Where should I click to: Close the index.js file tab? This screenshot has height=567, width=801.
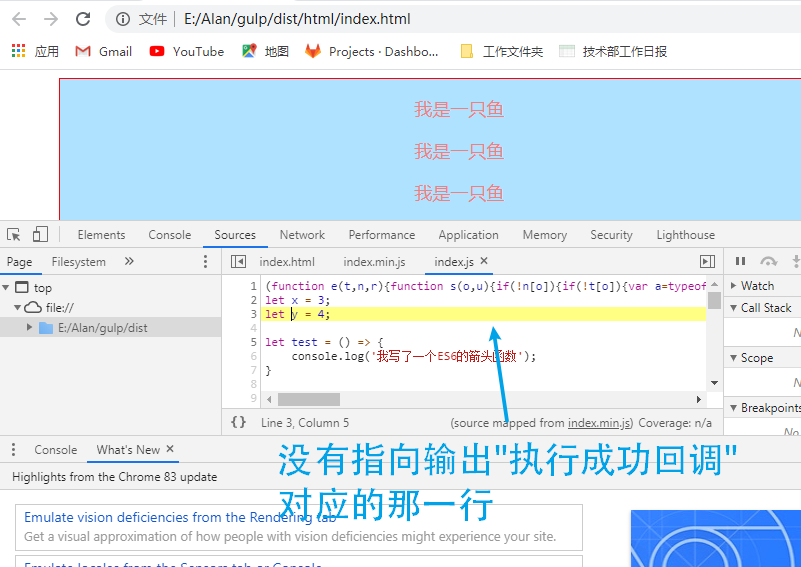point(484,261)
